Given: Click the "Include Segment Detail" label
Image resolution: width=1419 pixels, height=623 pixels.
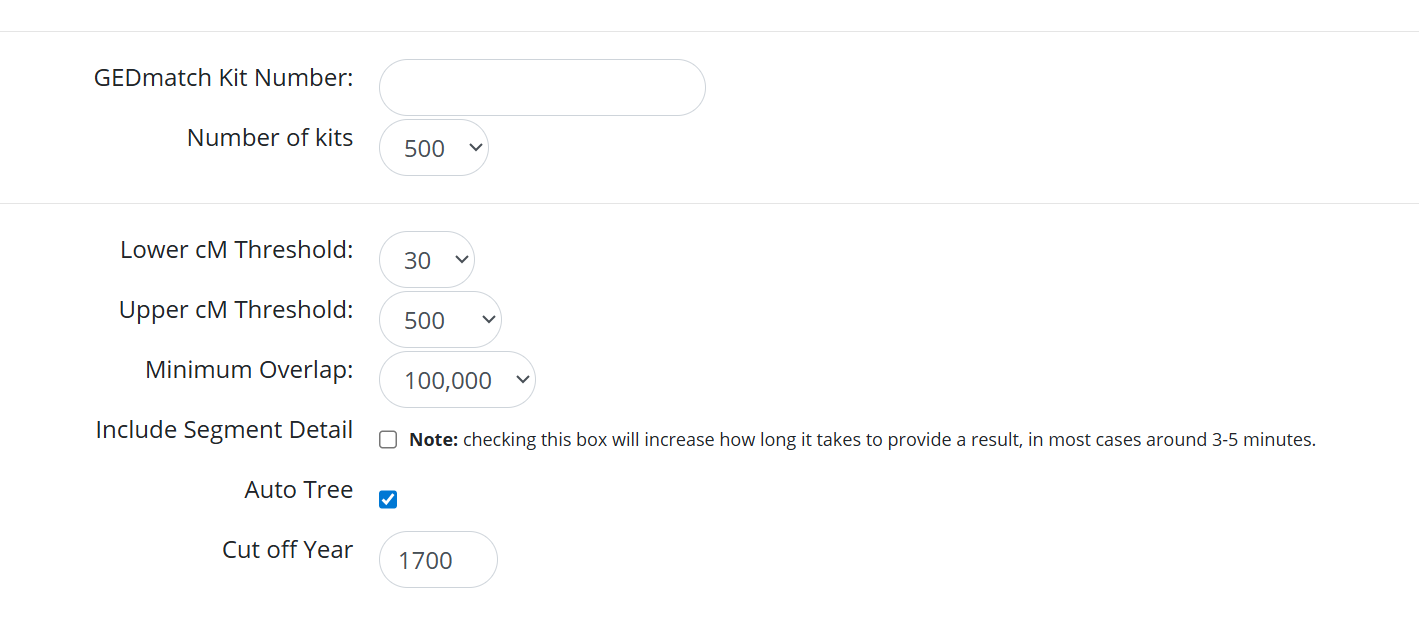Looking at the screenshot, I should [x=224, y=430].
